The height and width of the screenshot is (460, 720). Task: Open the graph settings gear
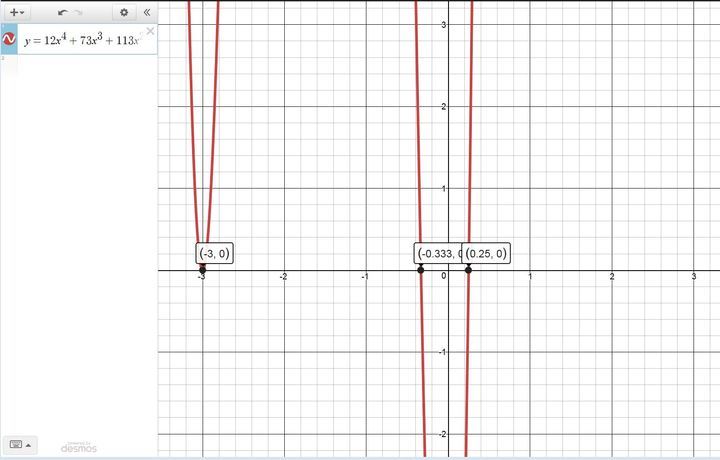(x=124, y=12)
